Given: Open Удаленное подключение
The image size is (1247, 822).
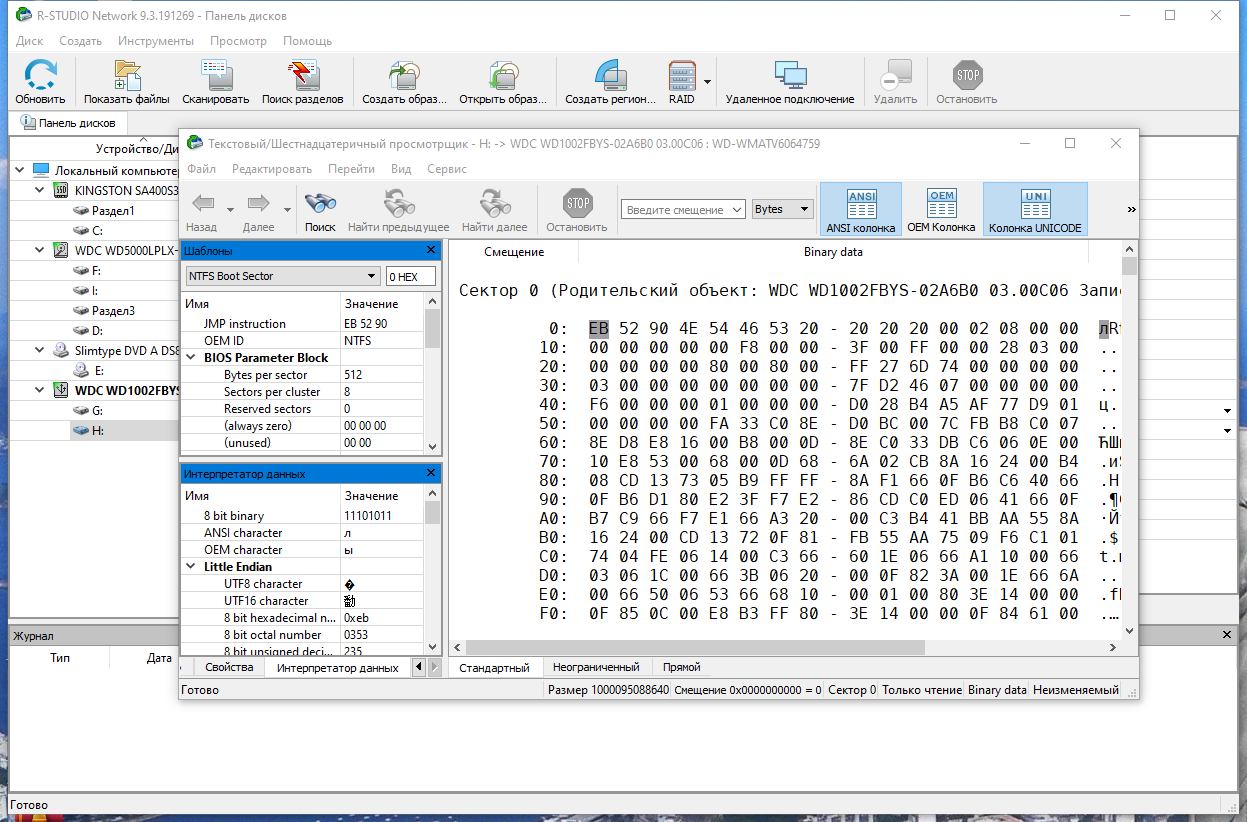Looking at the screenshot, I should 790,75.
